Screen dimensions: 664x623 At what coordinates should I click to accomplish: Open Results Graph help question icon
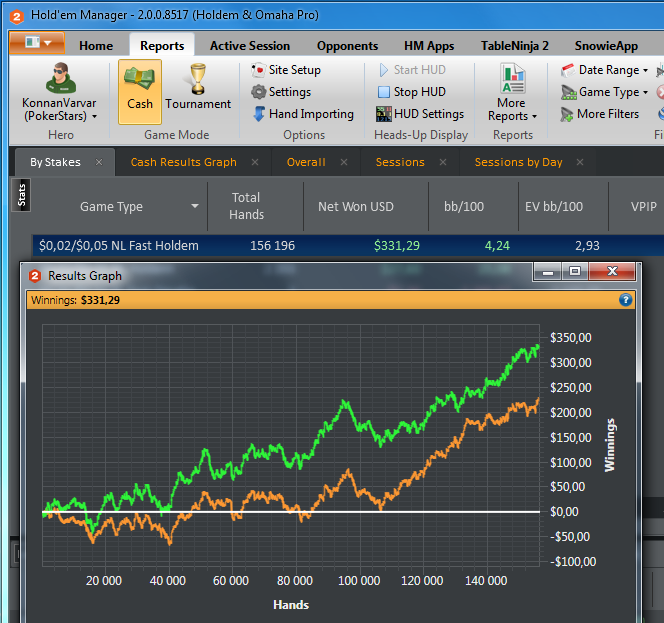click(625, 300)
